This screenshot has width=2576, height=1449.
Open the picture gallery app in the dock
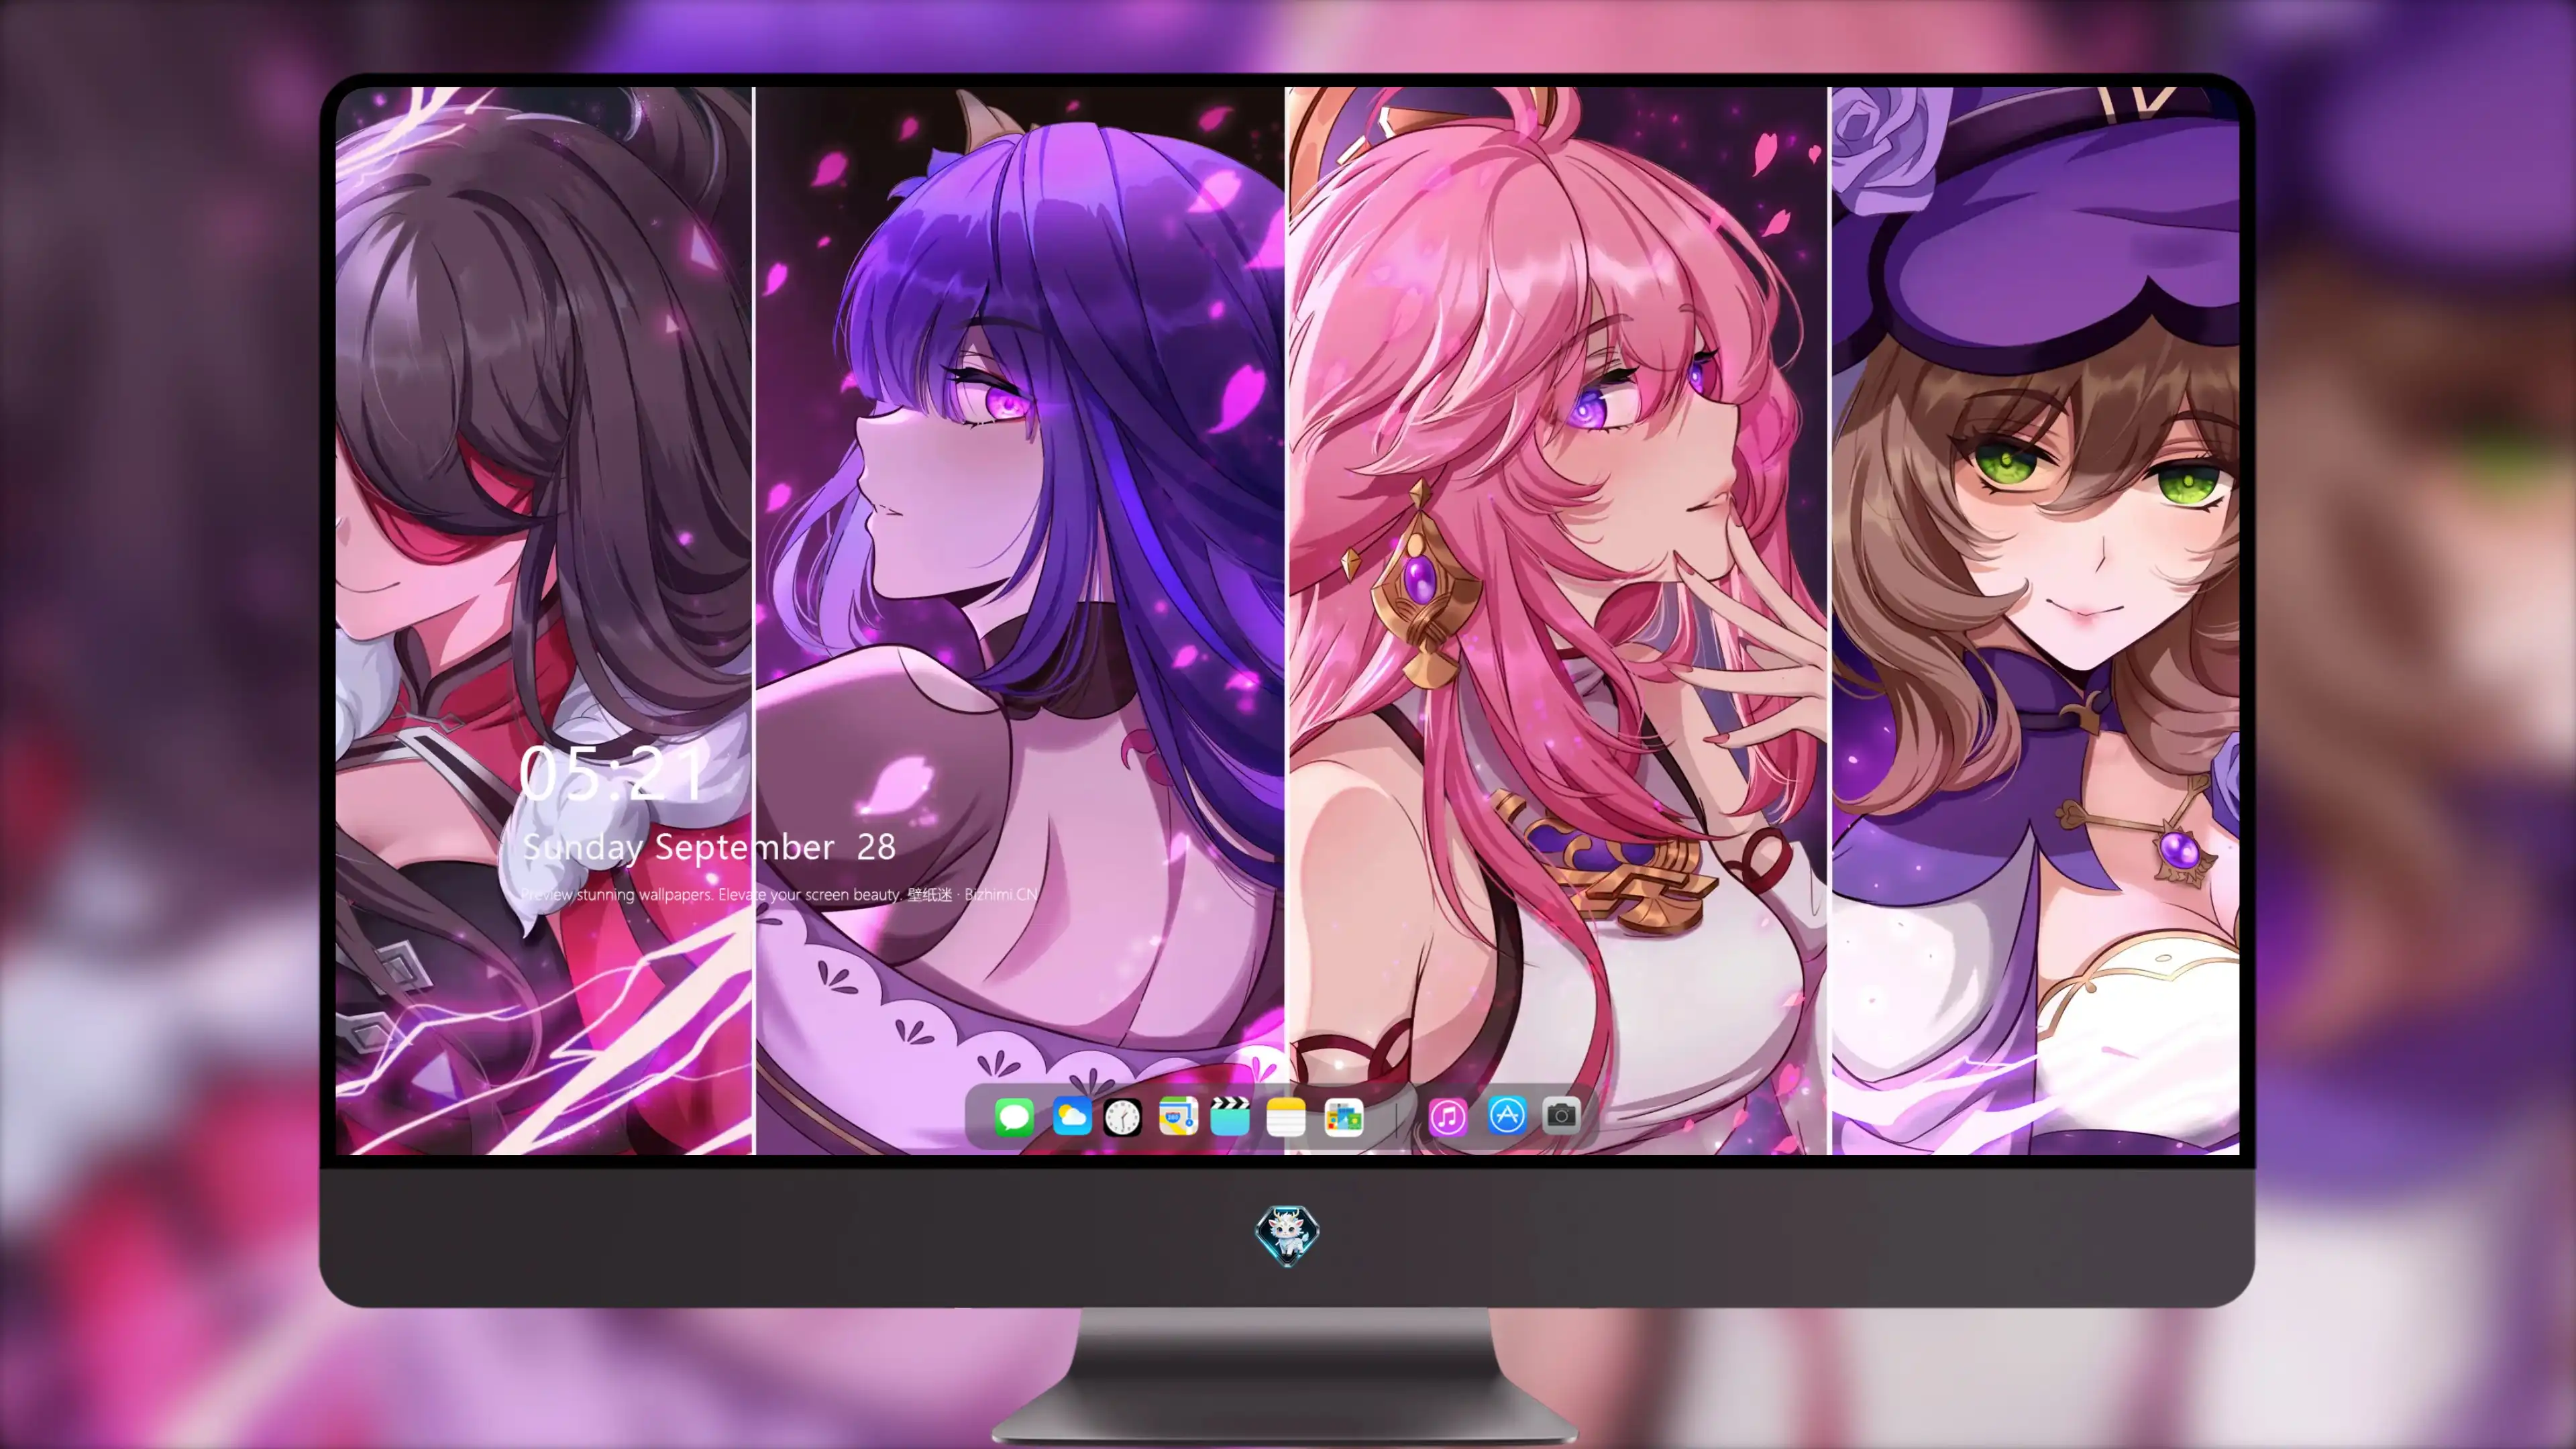tap(1343, 1116)
